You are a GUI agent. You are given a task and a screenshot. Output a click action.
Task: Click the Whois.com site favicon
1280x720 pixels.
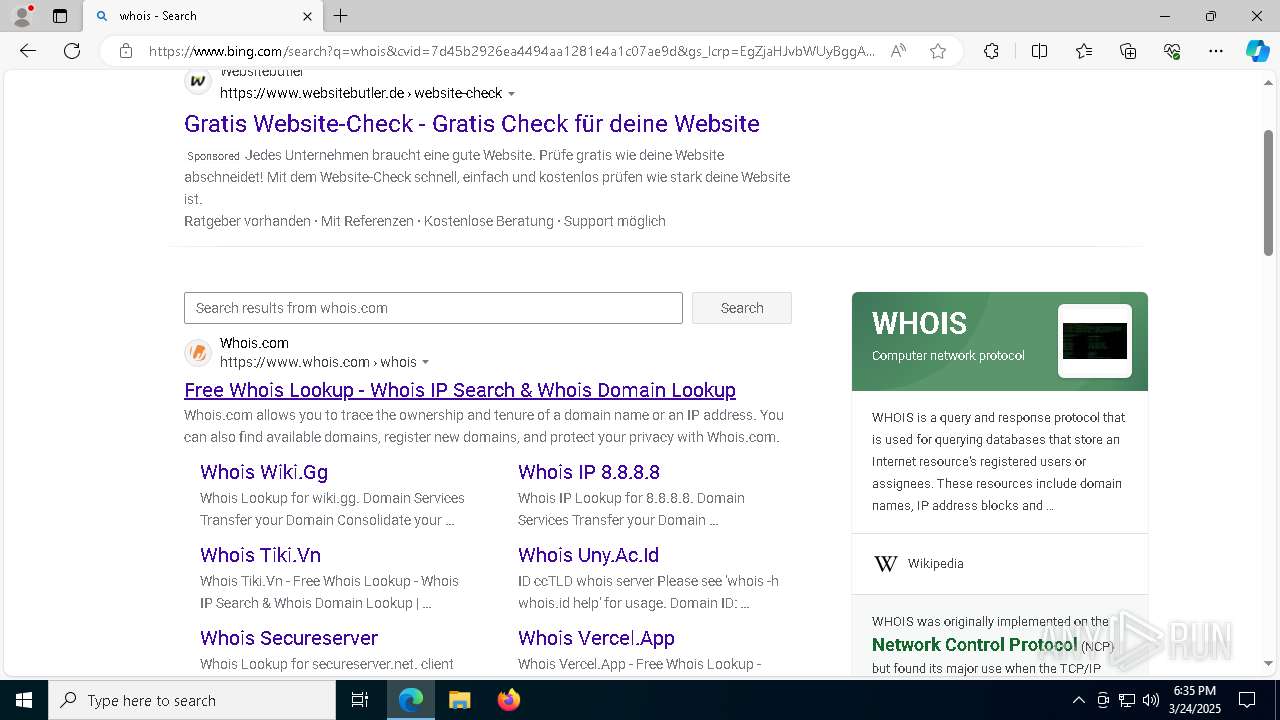(198, 352)
